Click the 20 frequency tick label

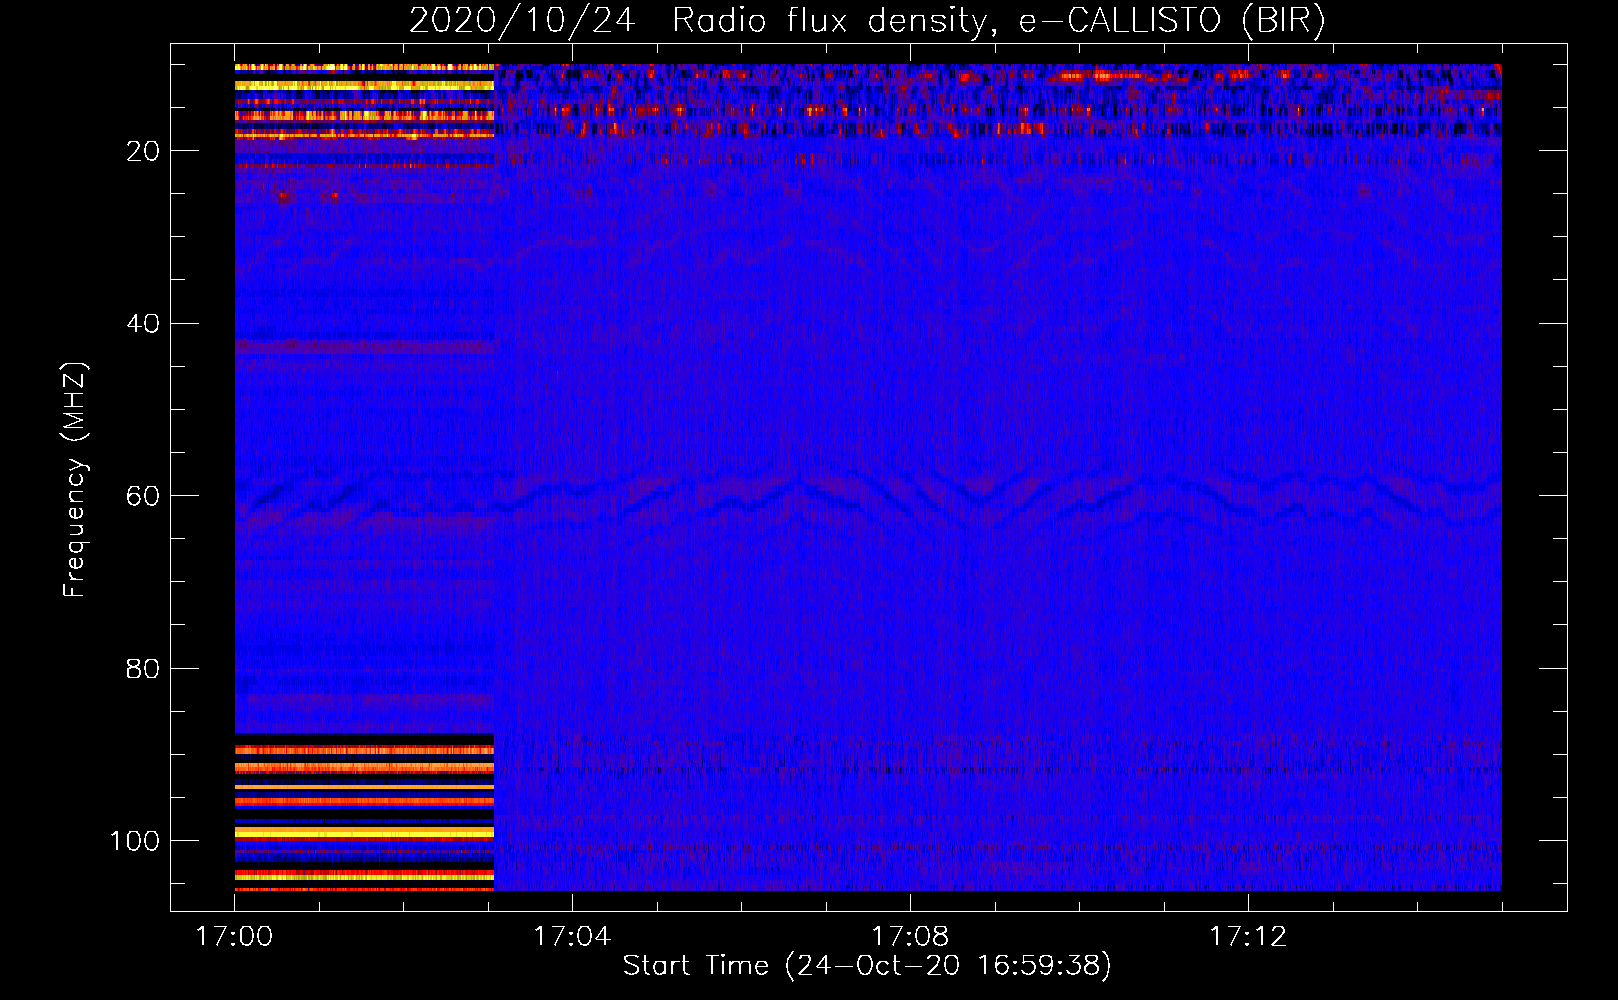point(143,151)
